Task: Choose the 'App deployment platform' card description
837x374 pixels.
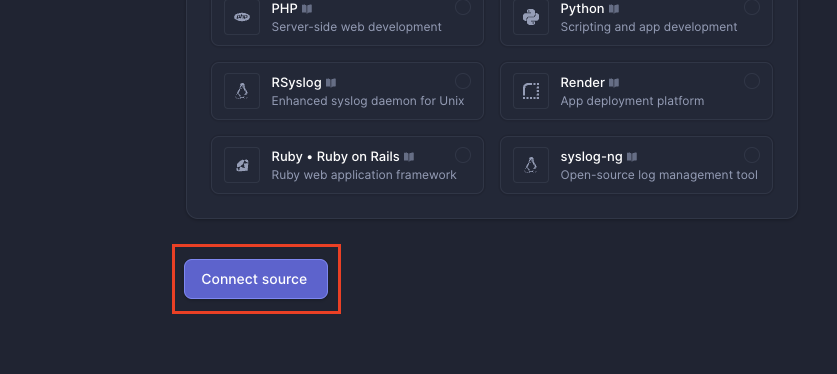Action: click(x=632, y=101)
